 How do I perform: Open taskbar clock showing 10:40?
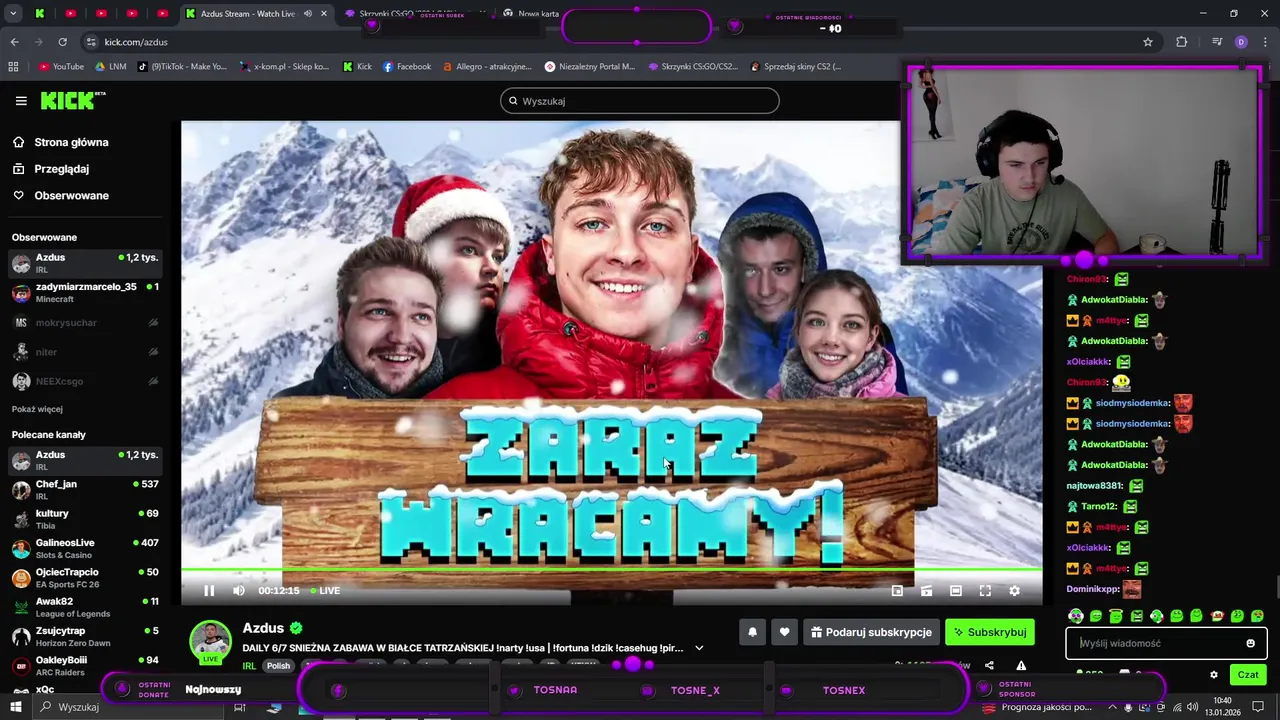1222,706
